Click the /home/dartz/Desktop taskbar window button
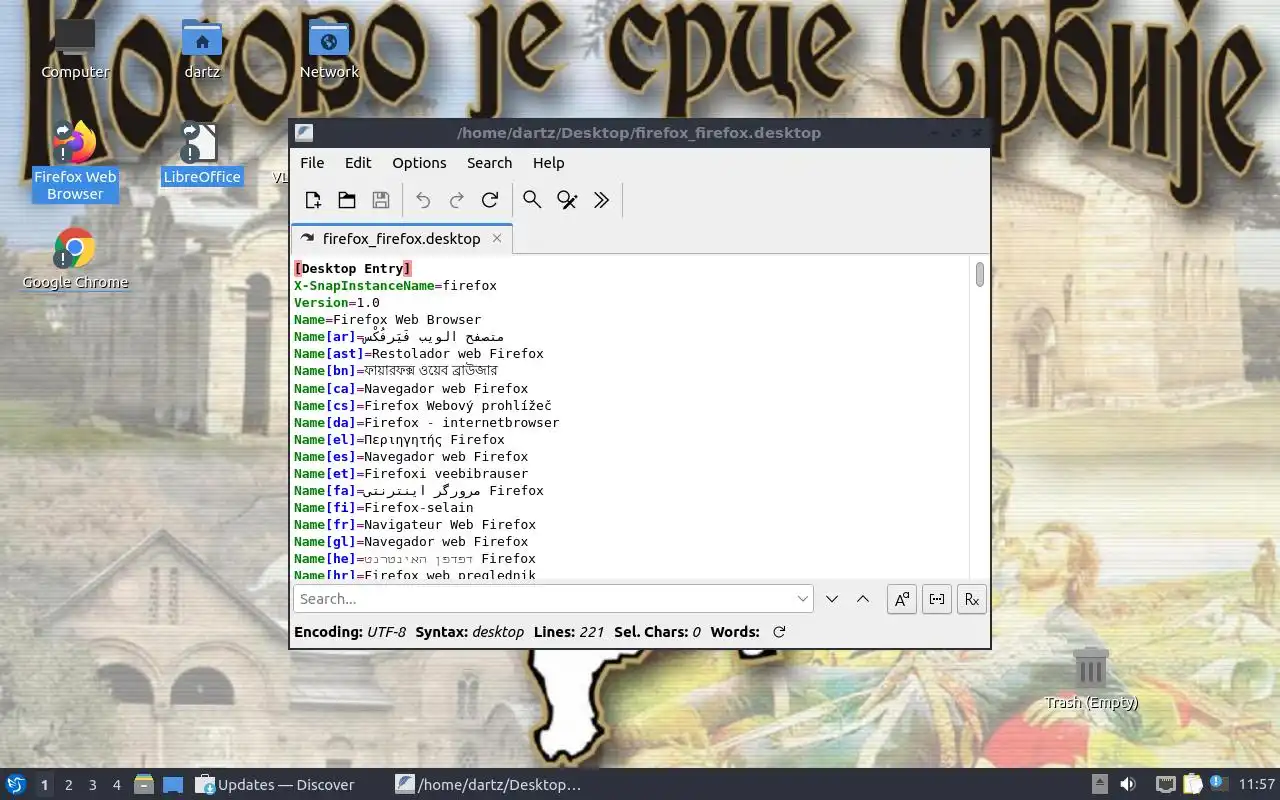The image size is (1280, 800). (490, 785)
